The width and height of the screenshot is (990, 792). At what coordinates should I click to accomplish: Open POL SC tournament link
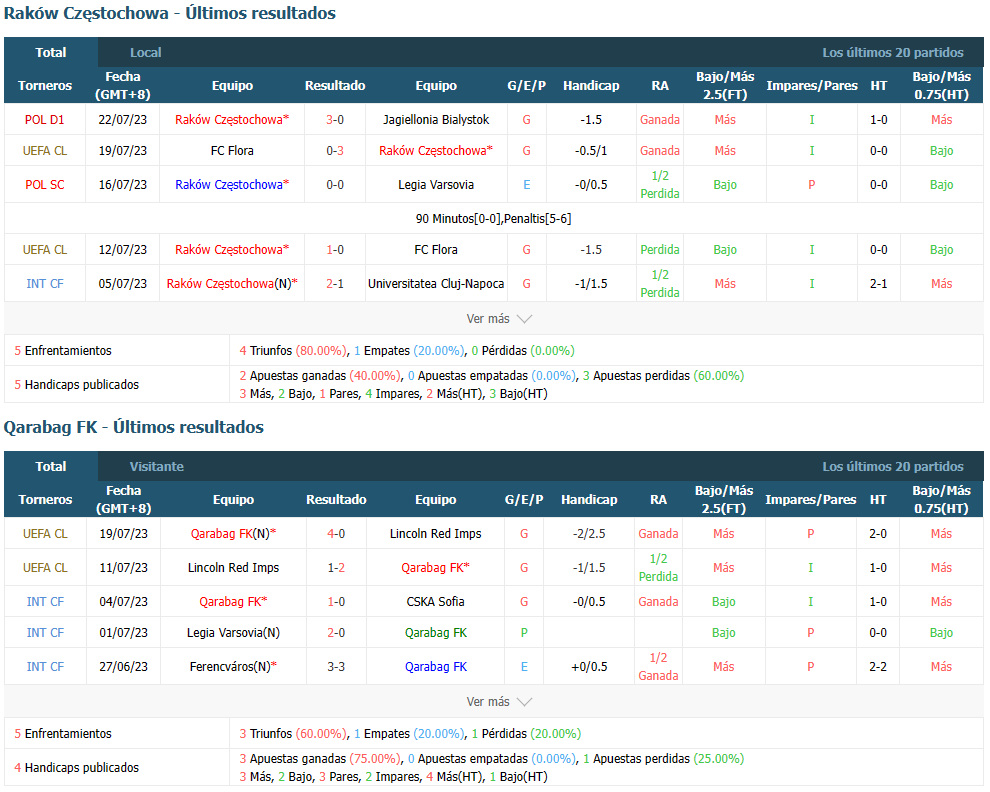[44, 184]
